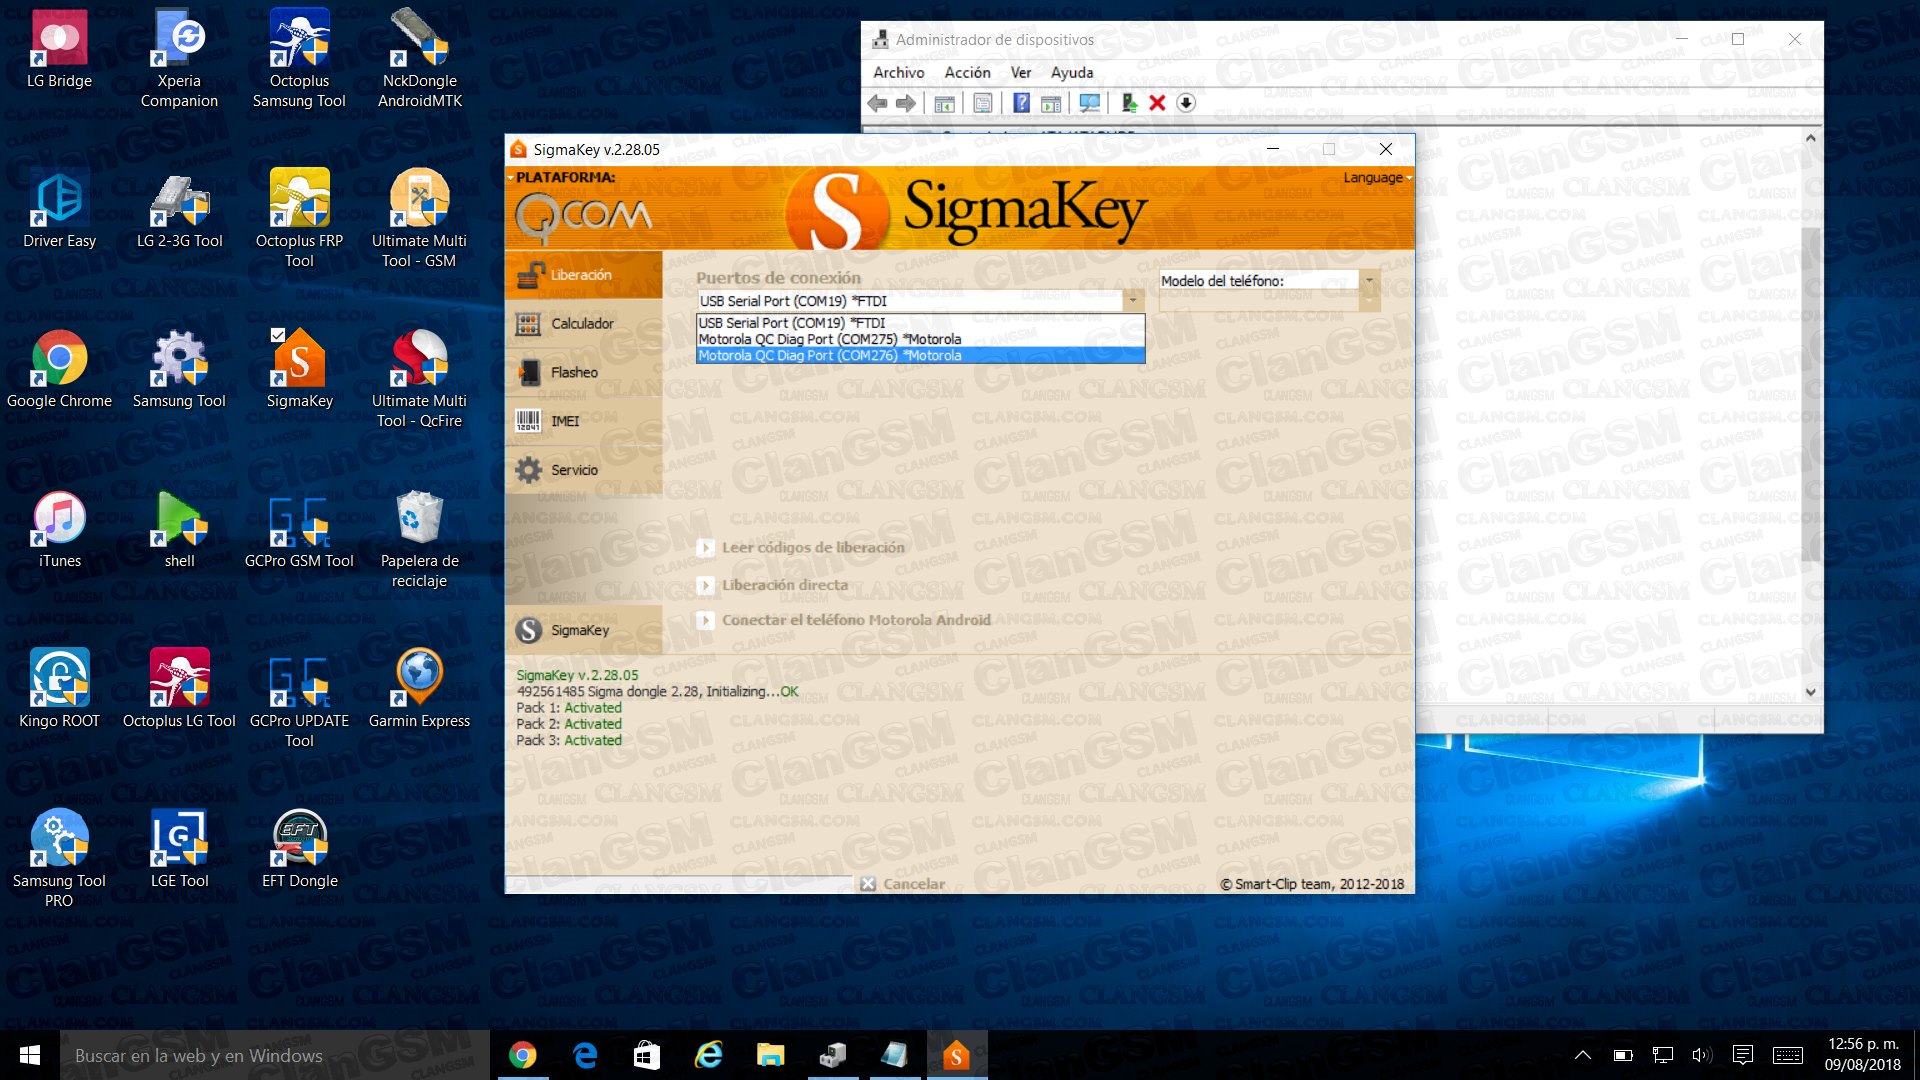
Task: Open Ver menu in Device Manager
Action: coord(1021,73)
